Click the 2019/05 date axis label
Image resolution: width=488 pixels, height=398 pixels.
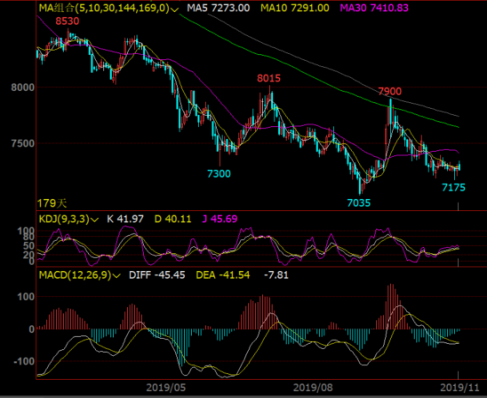click(x=166, y=387)
